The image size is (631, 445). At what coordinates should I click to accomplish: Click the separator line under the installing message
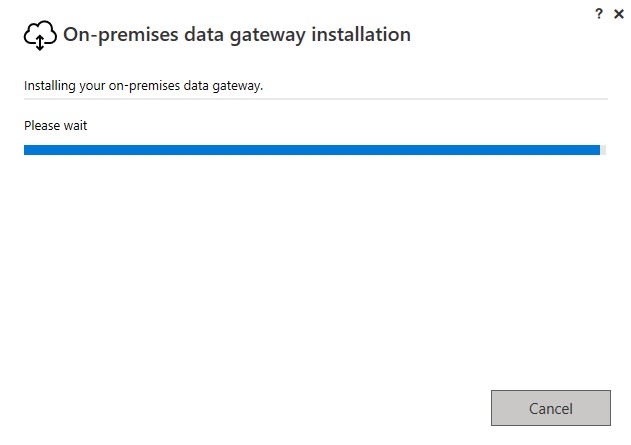tap(315, 98)
